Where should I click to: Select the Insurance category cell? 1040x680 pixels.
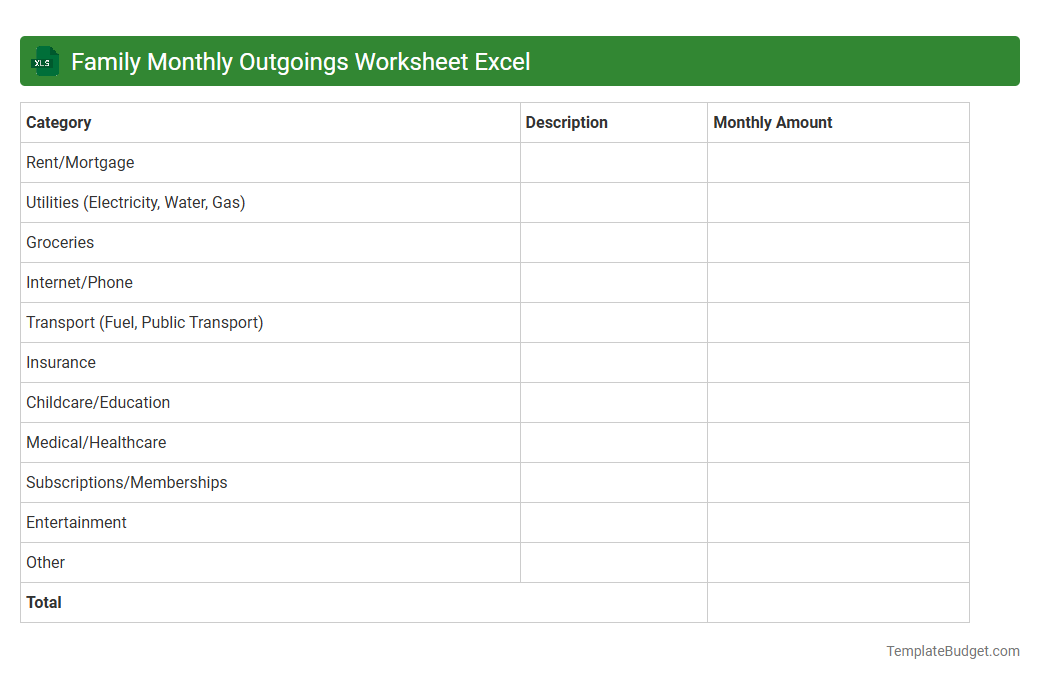(x=60, y=362)
